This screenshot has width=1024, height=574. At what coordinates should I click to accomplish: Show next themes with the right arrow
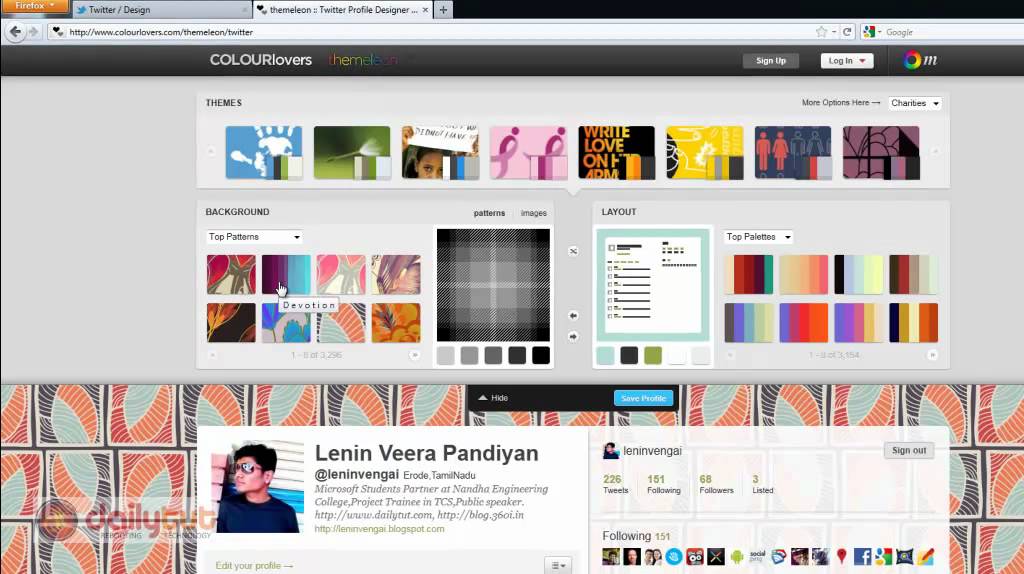click(x=935, y=151)
